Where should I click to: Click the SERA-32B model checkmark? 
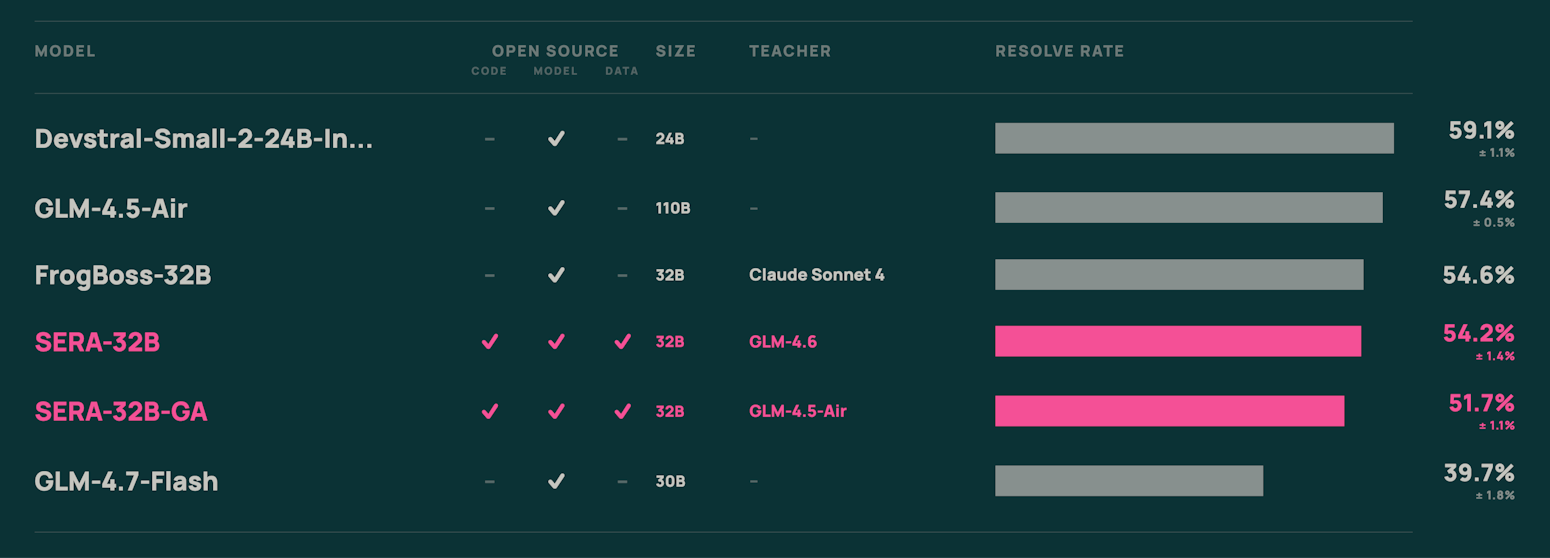[556, 342]
